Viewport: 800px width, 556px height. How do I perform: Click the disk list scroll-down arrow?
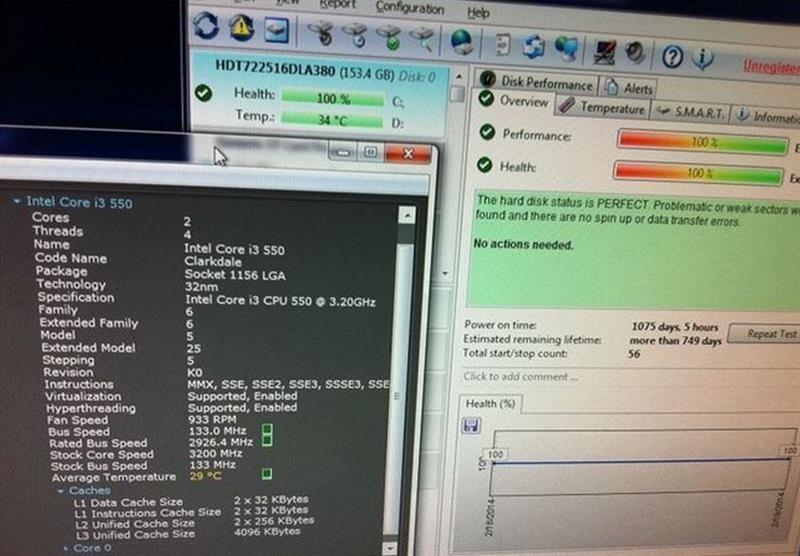[445, 274]
